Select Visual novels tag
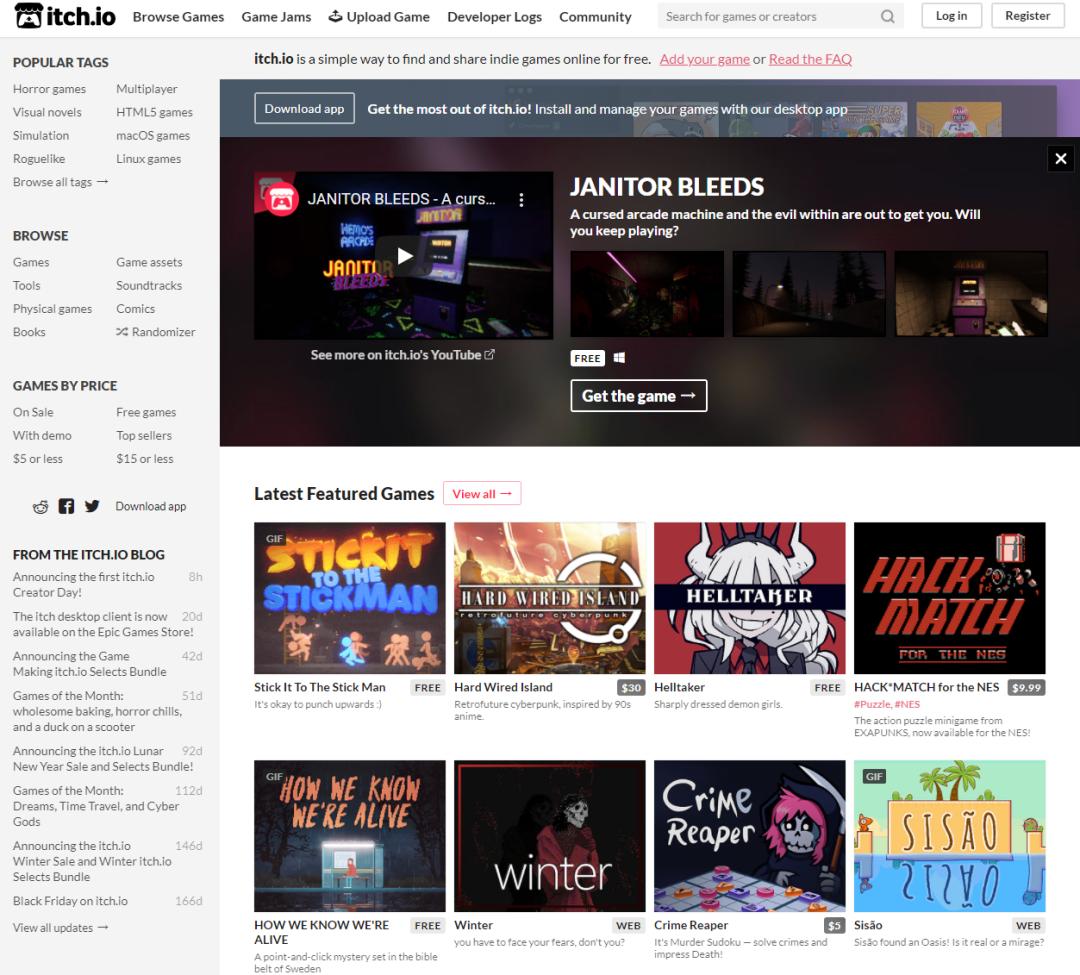 point(47,112)
